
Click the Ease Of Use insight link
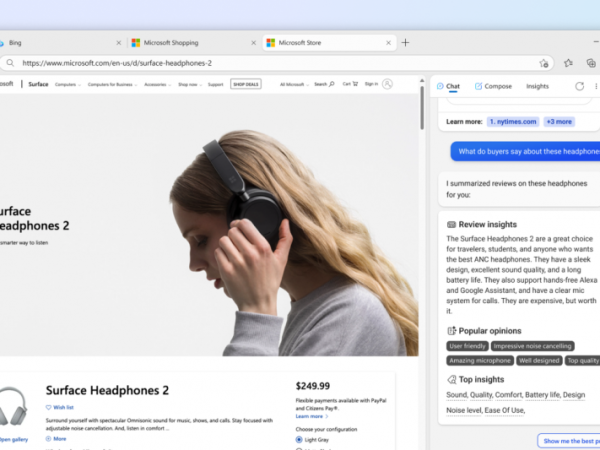tap(505, 410)
